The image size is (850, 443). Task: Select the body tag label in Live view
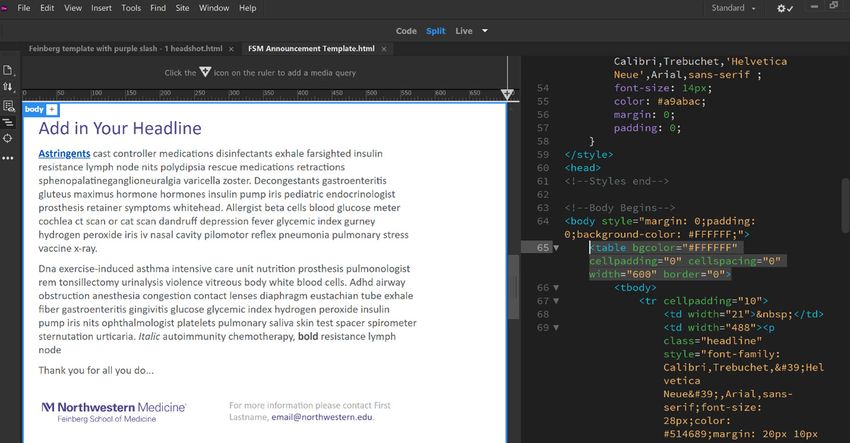(x=34, y=110)
